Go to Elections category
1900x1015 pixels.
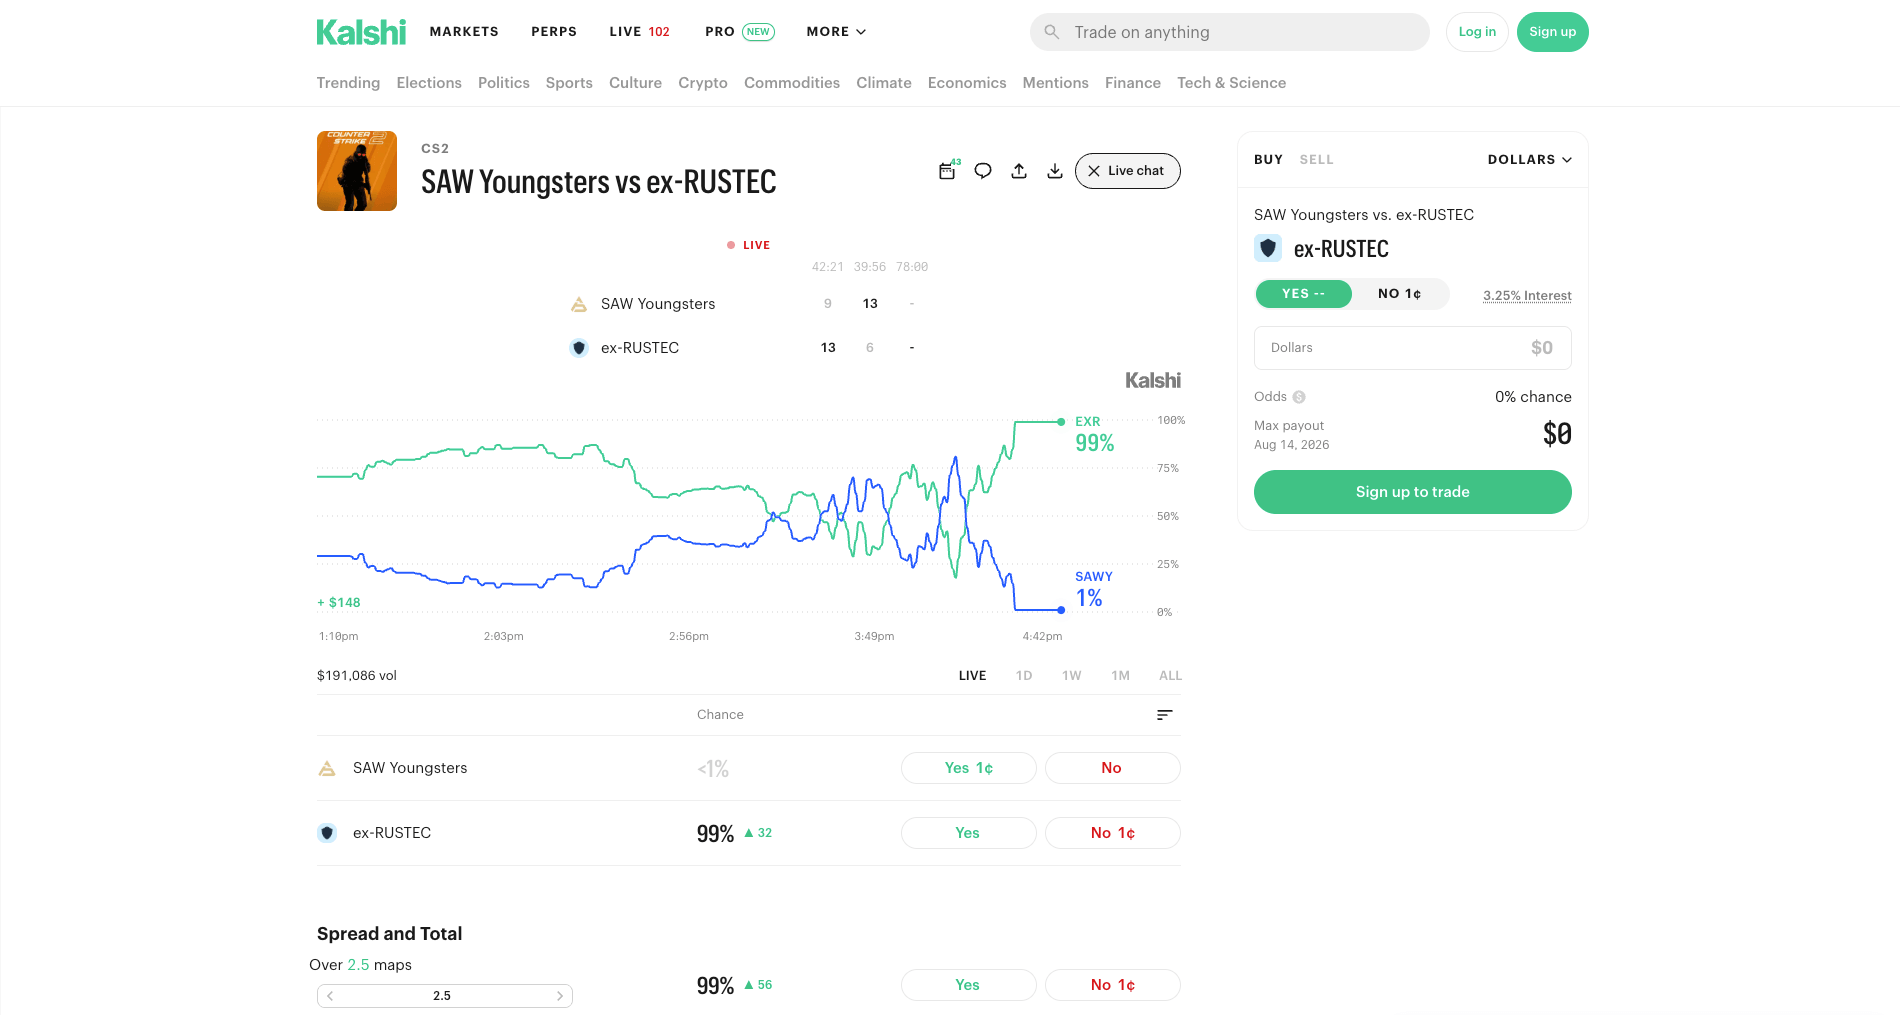[429, 83]
